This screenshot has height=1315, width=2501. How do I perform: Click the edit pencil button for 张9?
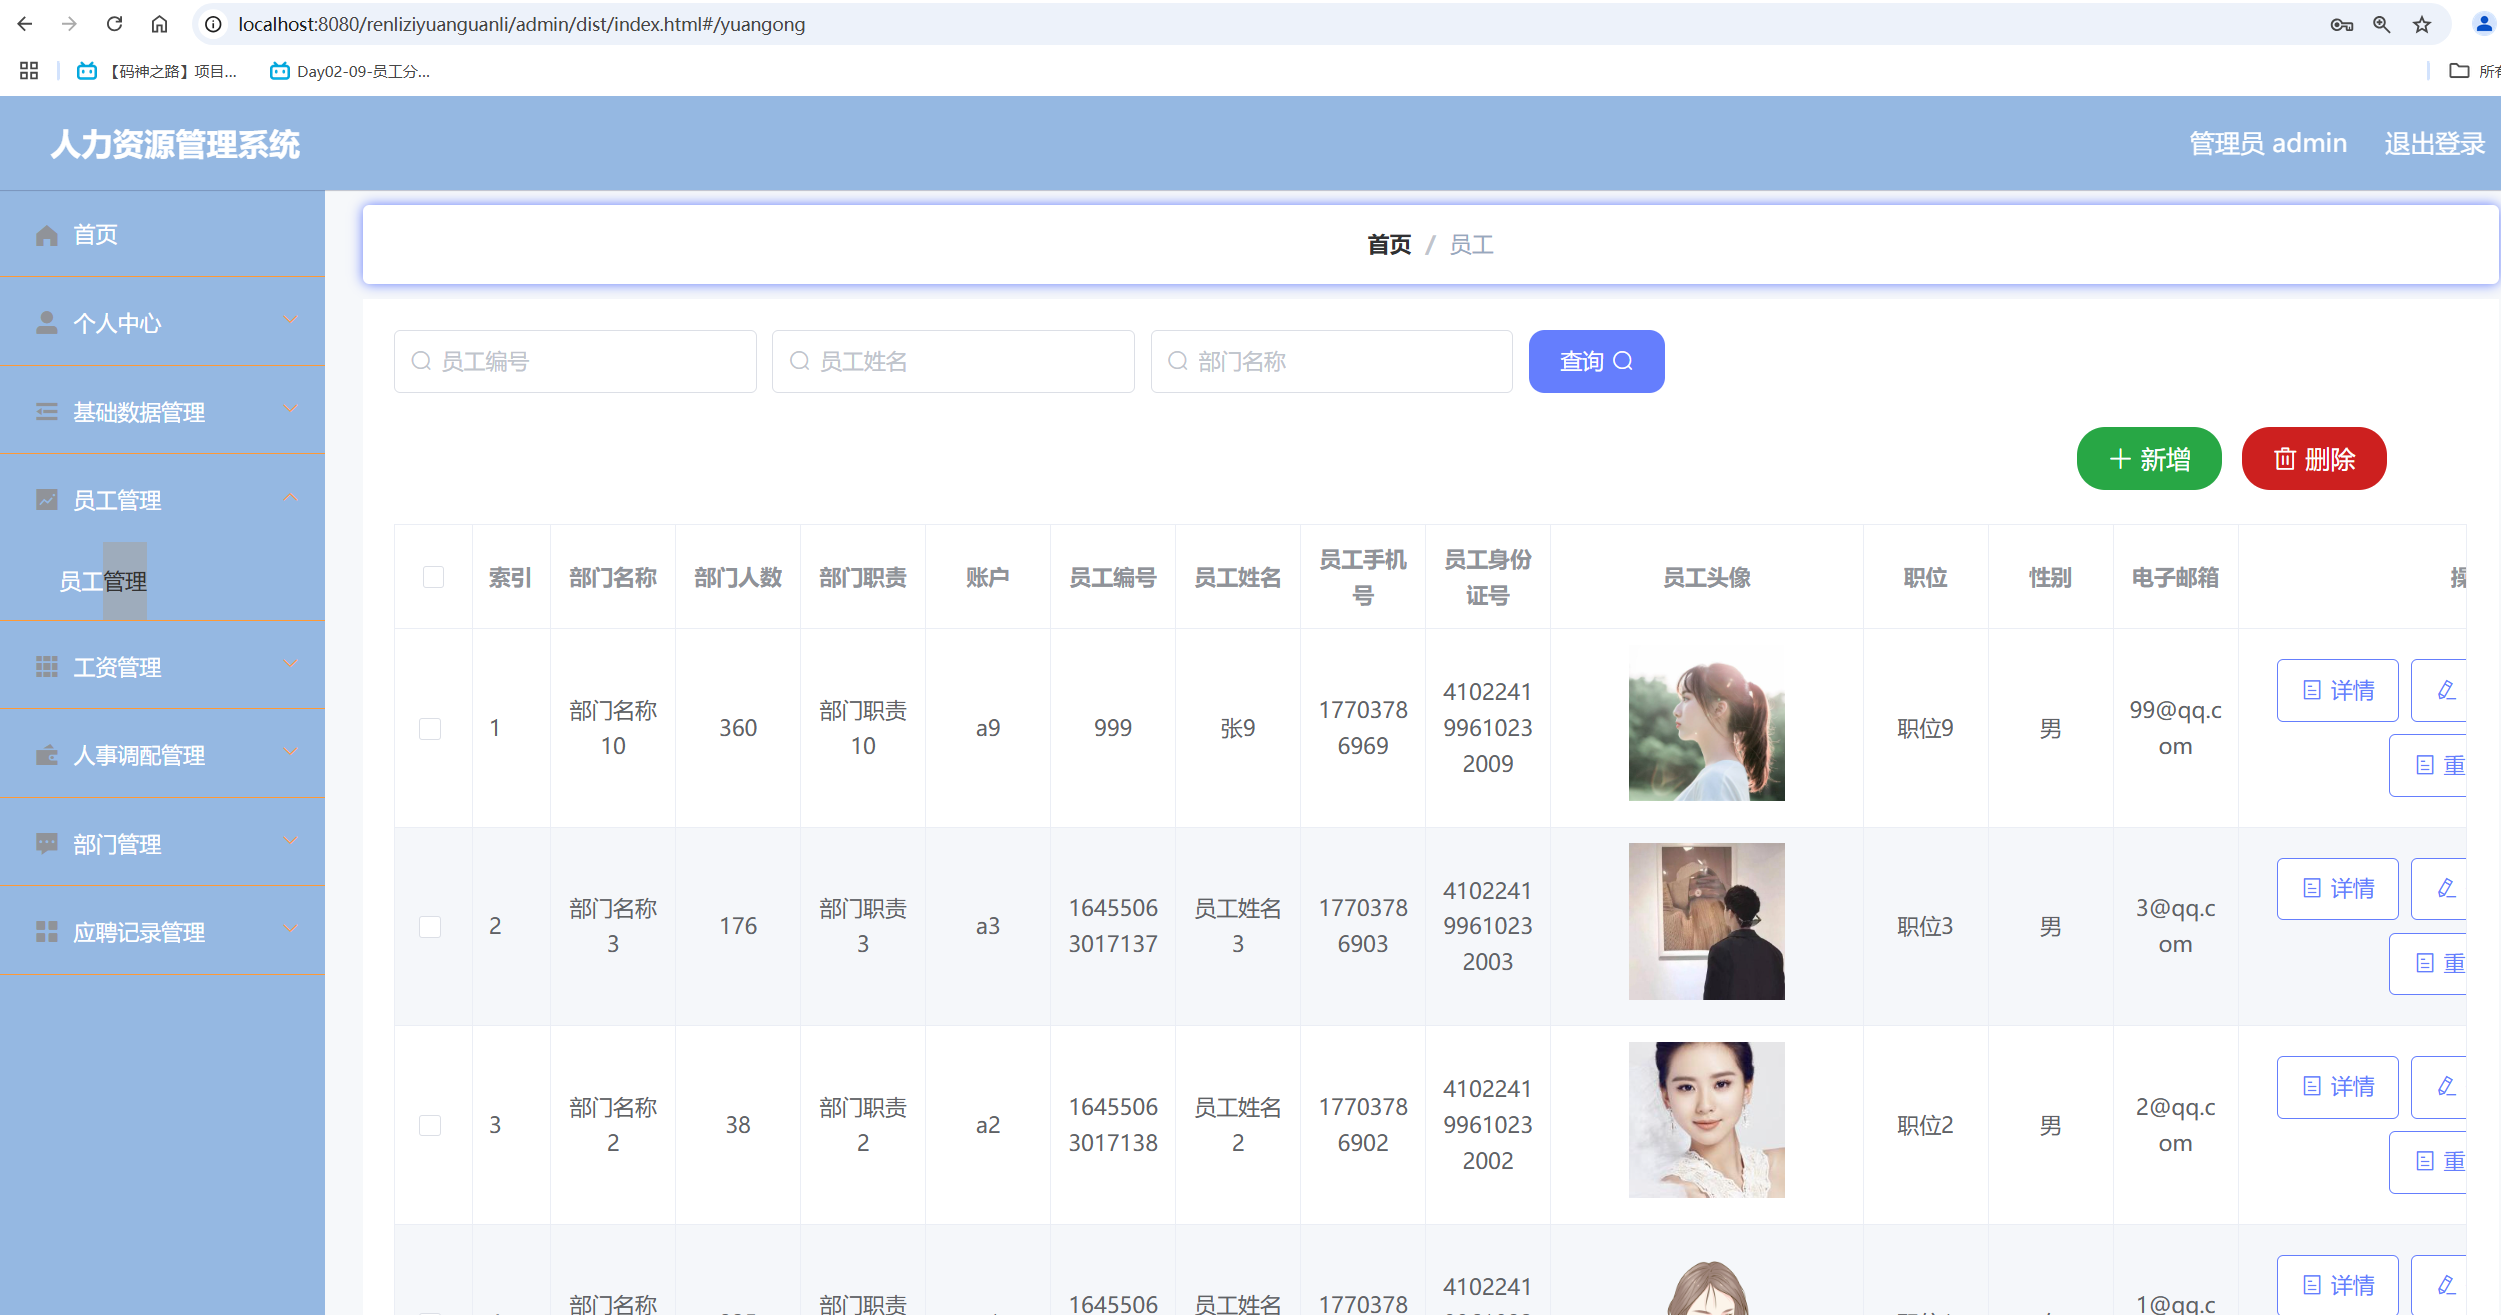pos(2440,690)
